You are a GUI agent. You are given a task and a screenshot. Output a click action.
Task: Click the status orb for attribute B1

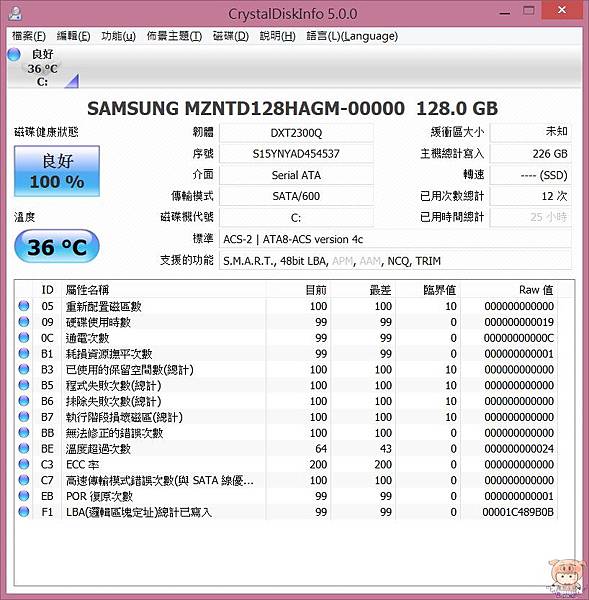24,353
